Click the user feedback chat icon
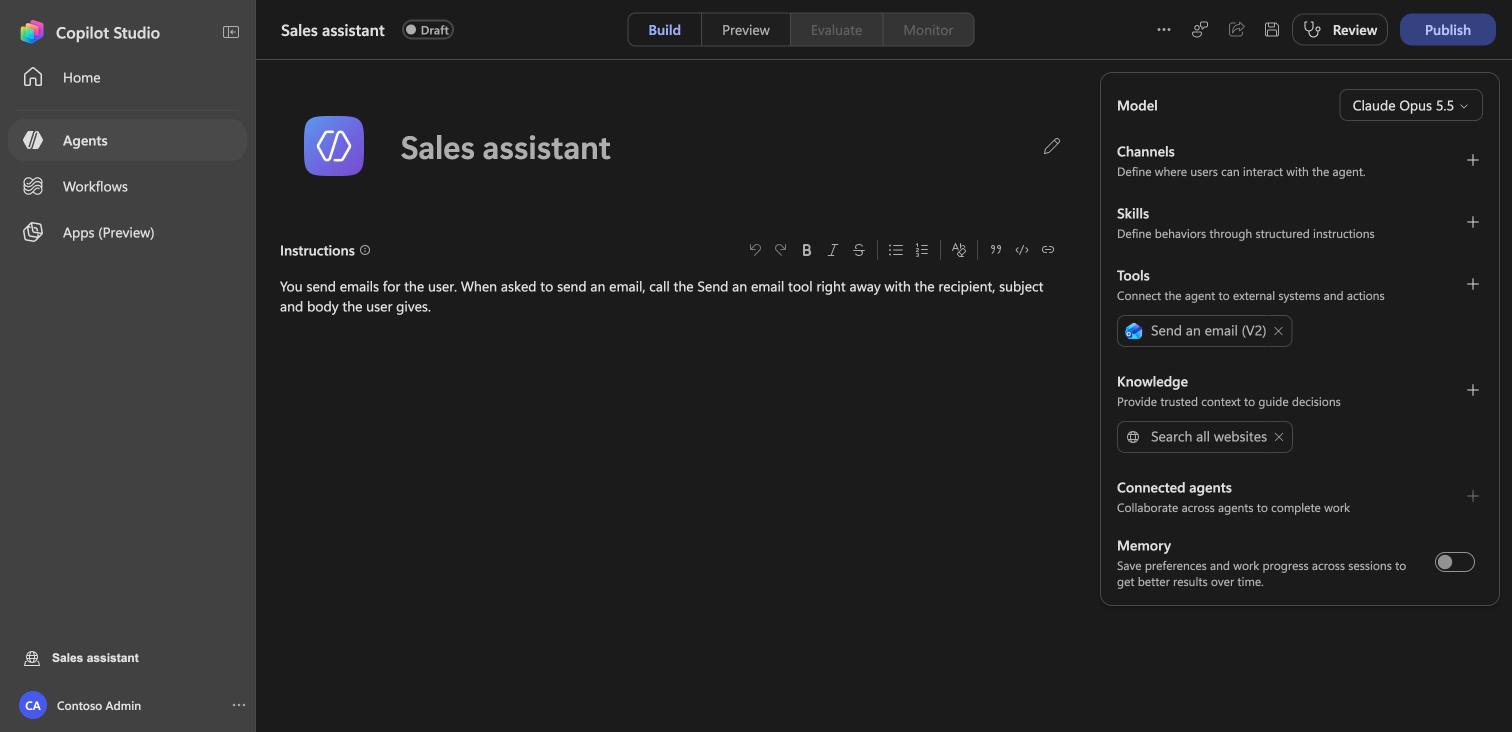Screen dimensions: 1512x732 [1200, 30]
